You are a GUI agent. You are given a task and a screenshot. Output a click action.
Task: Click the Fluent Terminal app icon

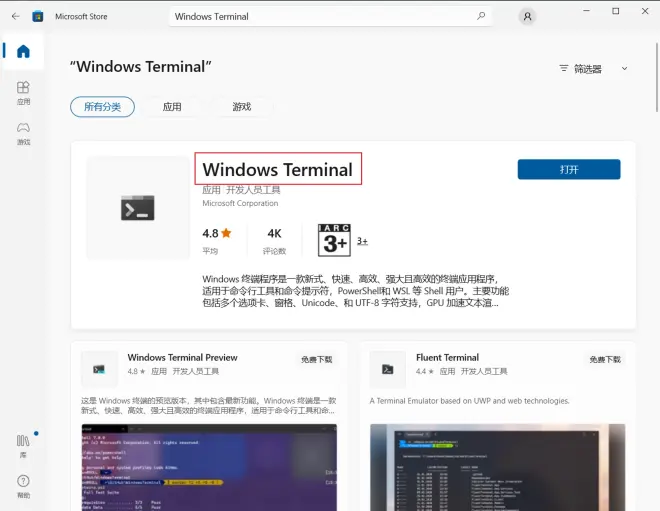387,369
